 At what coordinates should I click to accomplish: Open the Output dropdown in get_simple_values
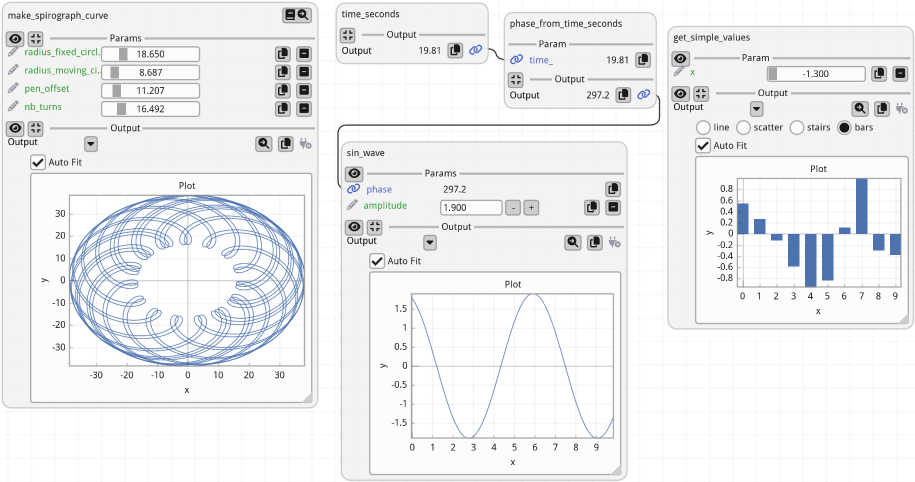click(757, 109)
